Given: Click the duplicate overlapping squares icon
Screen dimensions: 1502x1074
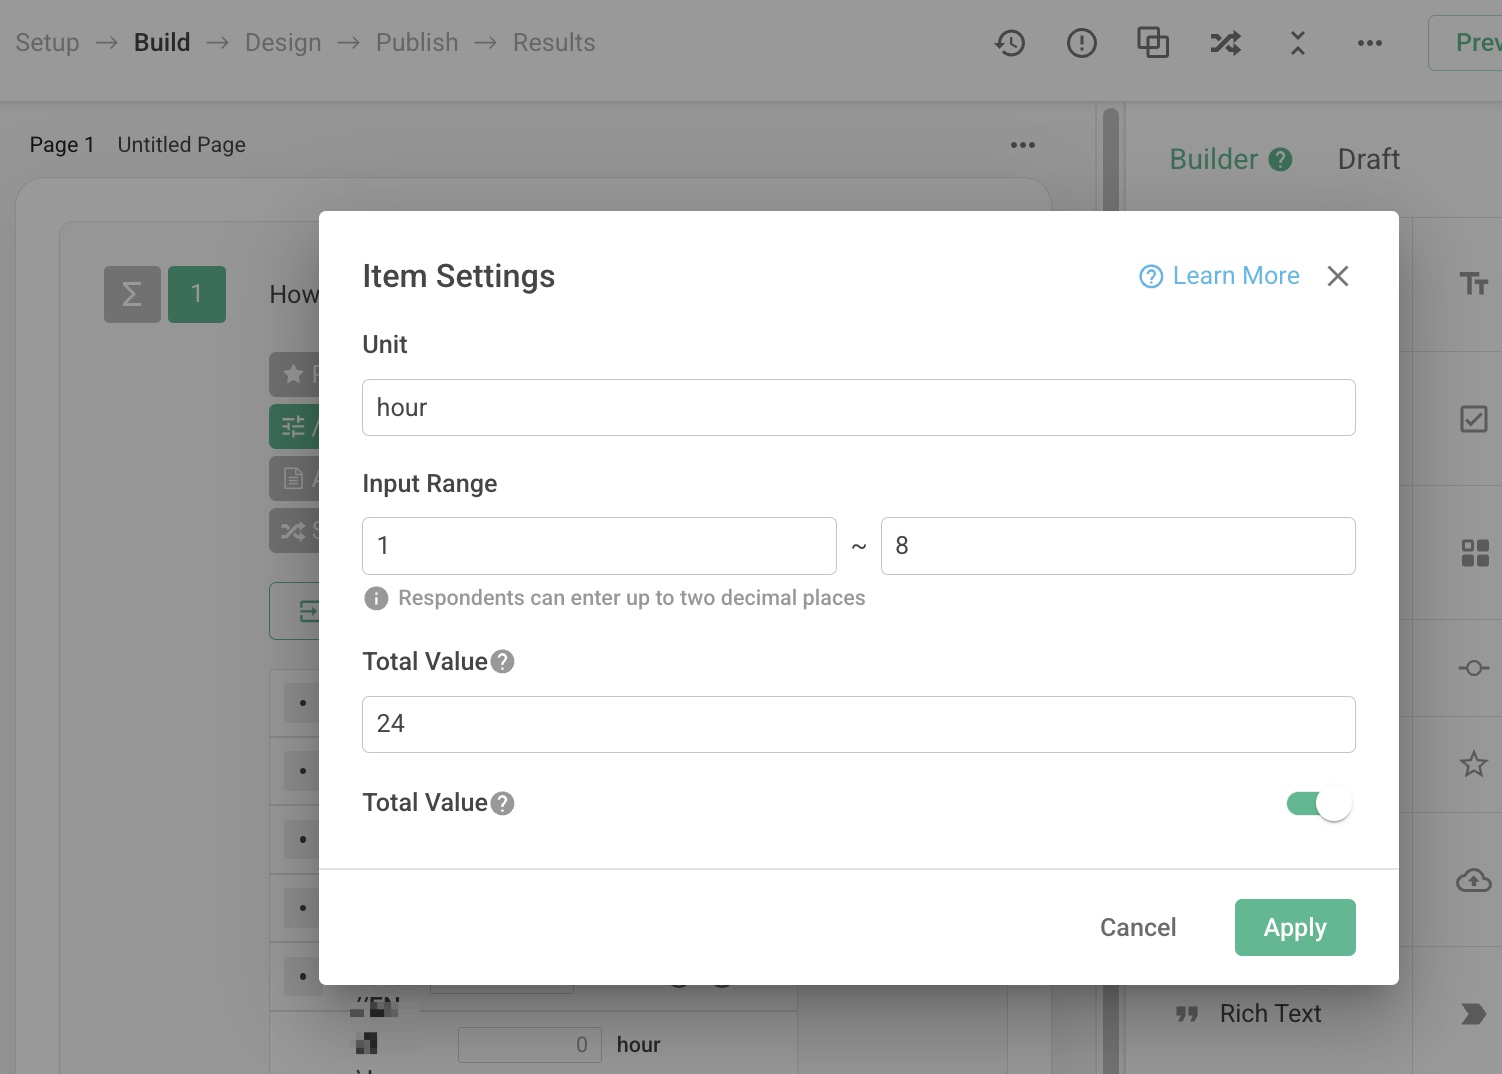Looking at the screenshot, I should [1153, 43].
